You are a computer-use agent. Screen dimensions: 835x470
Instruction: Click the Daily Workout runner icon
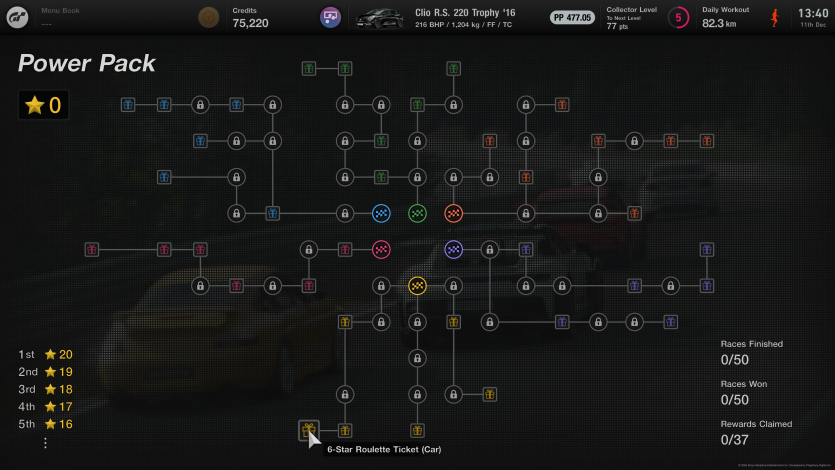pyautogui.click(x=773, y=17)
